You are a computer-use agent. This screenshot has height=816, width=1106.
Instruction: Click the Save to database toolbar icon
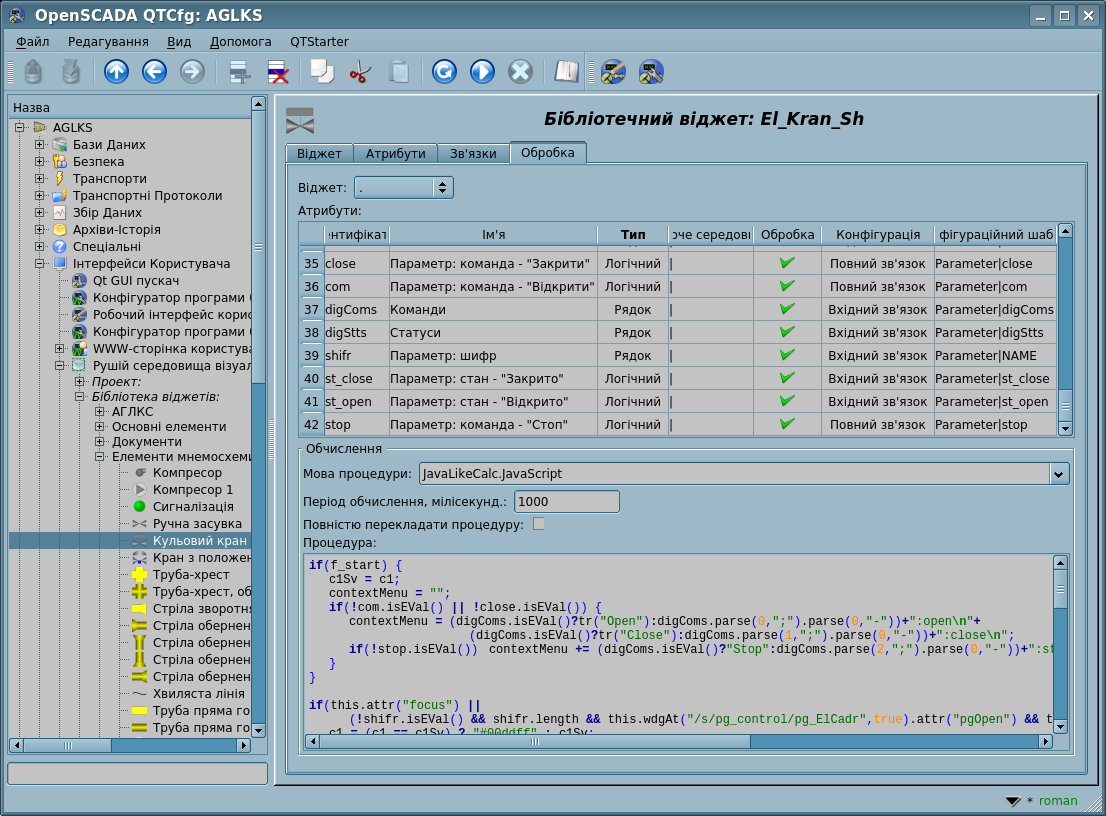tap(71, 72)
